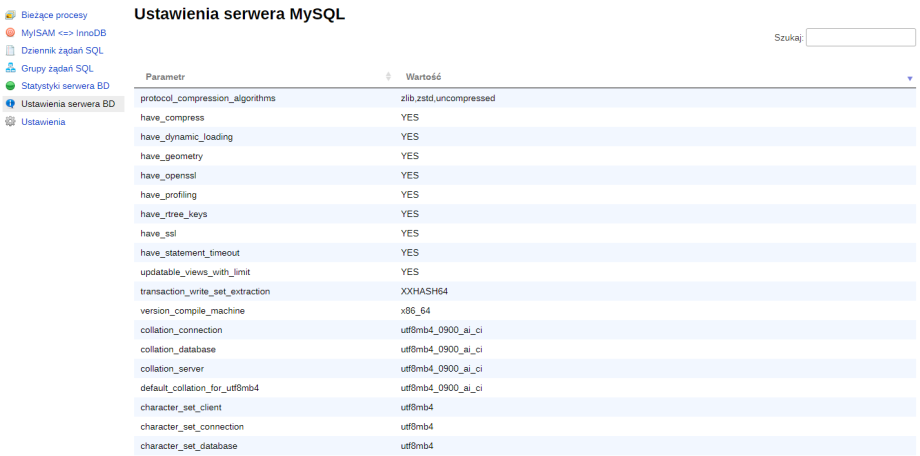Click the Wartość descending sort arrow
The image size is (920, 456).
click(x=910, y=78)
